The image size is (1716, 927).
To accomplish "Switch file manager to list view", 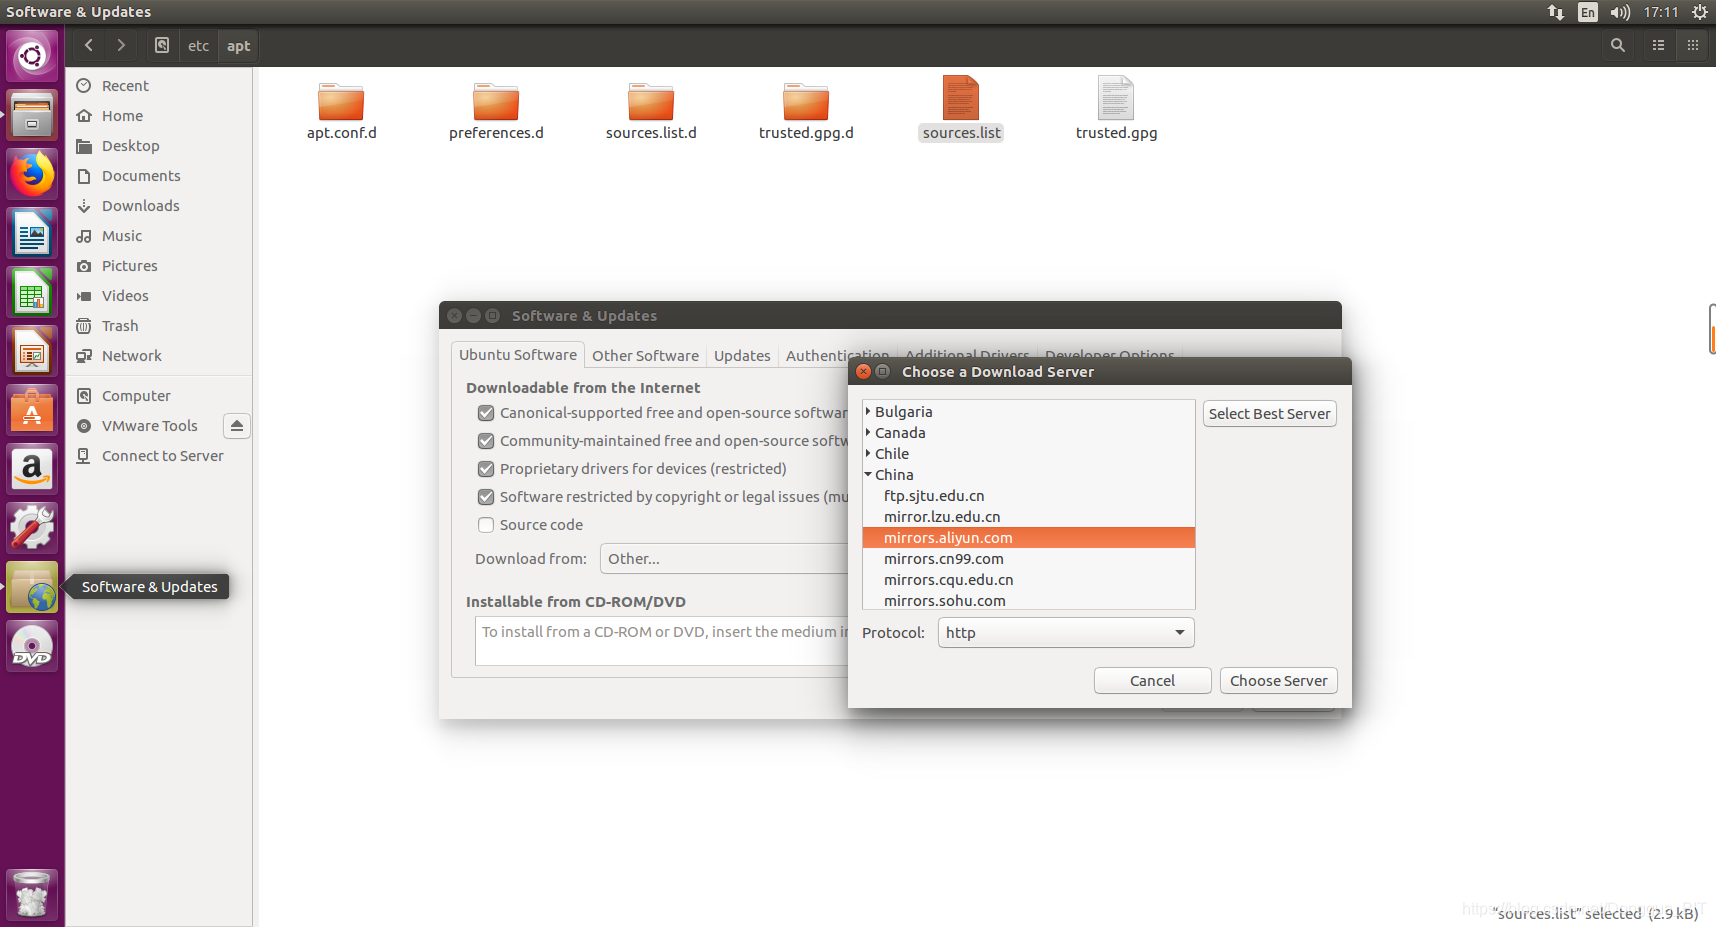I will click(1658, 45).
